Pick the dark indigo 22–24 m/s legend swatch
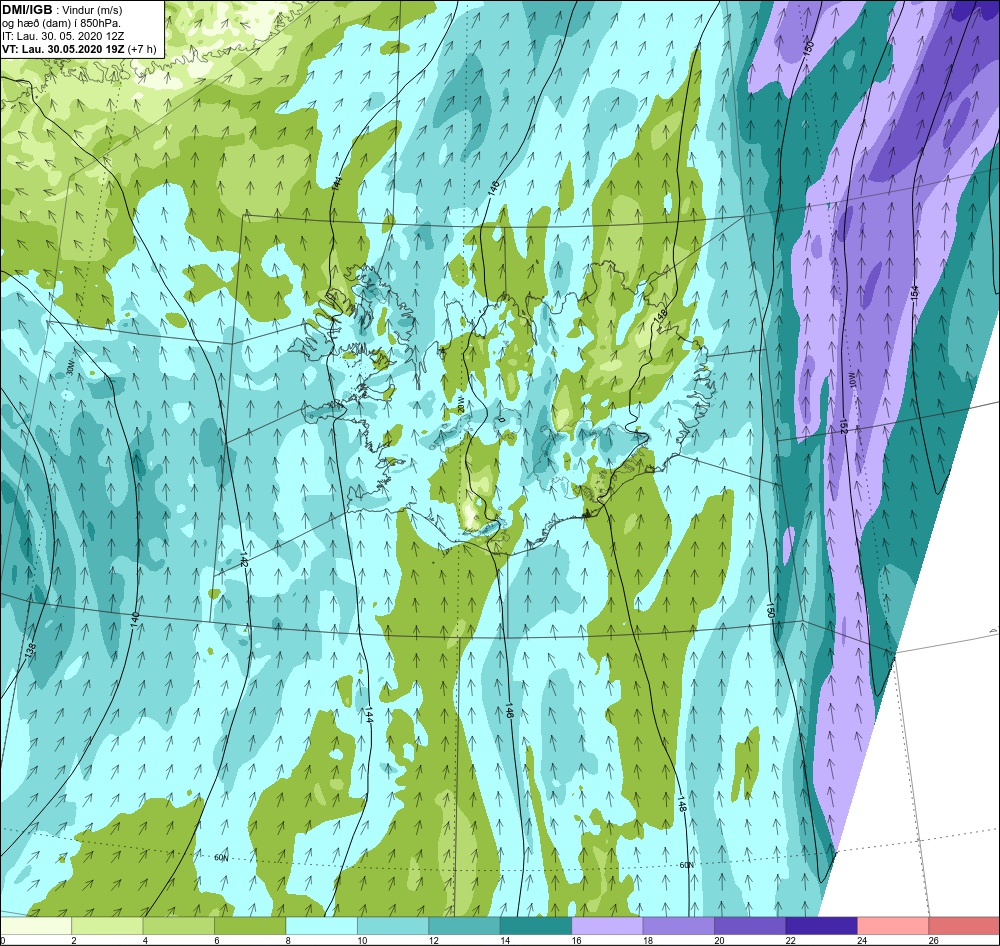 tap(821, 925)
